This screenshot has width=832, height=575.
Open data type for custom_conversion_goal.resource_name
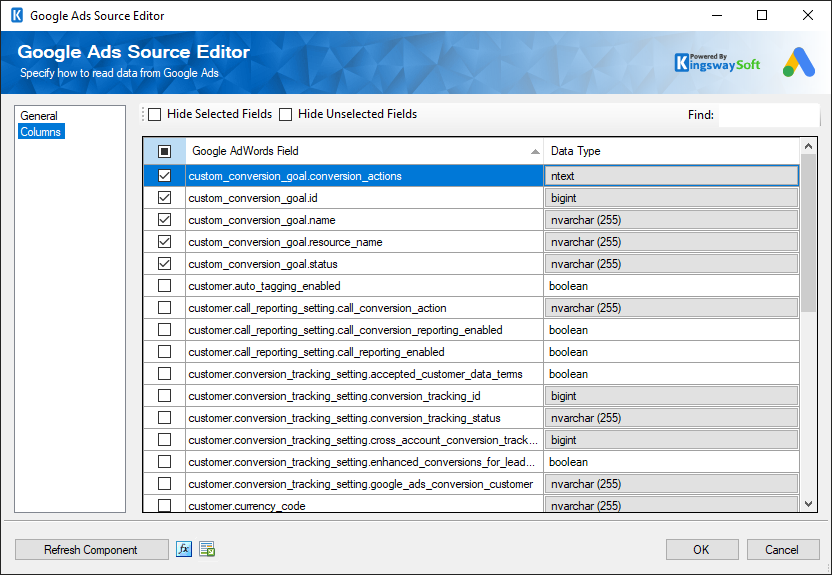click(671, 242)
